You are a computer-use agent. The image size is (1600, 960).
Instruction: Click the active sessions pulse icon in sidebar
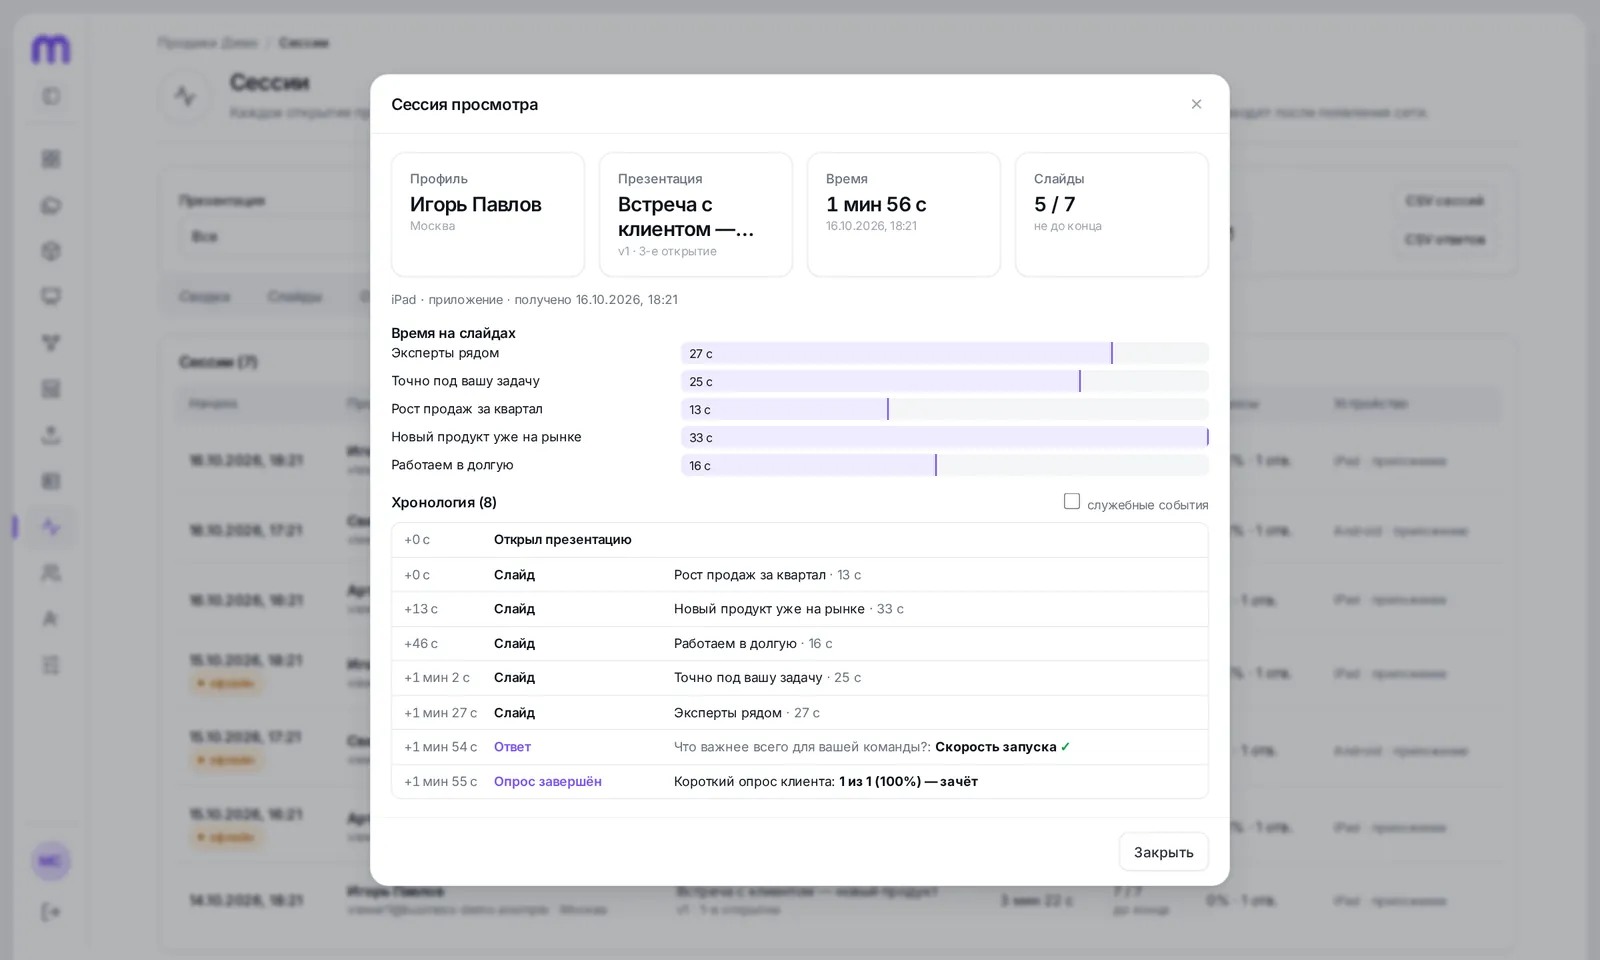click(x=51, y=527)
